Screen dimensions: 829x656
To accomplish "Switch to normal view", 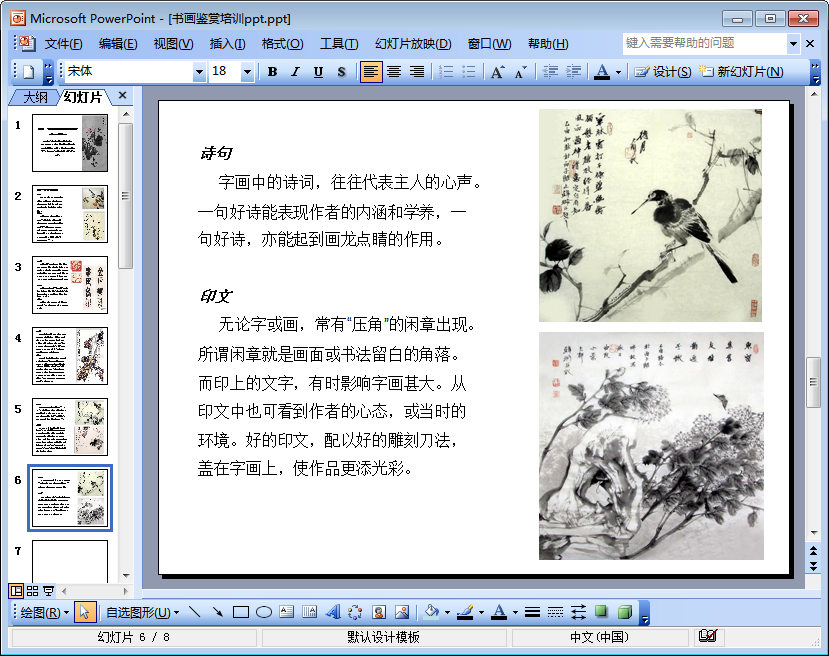I will (16, 590).
